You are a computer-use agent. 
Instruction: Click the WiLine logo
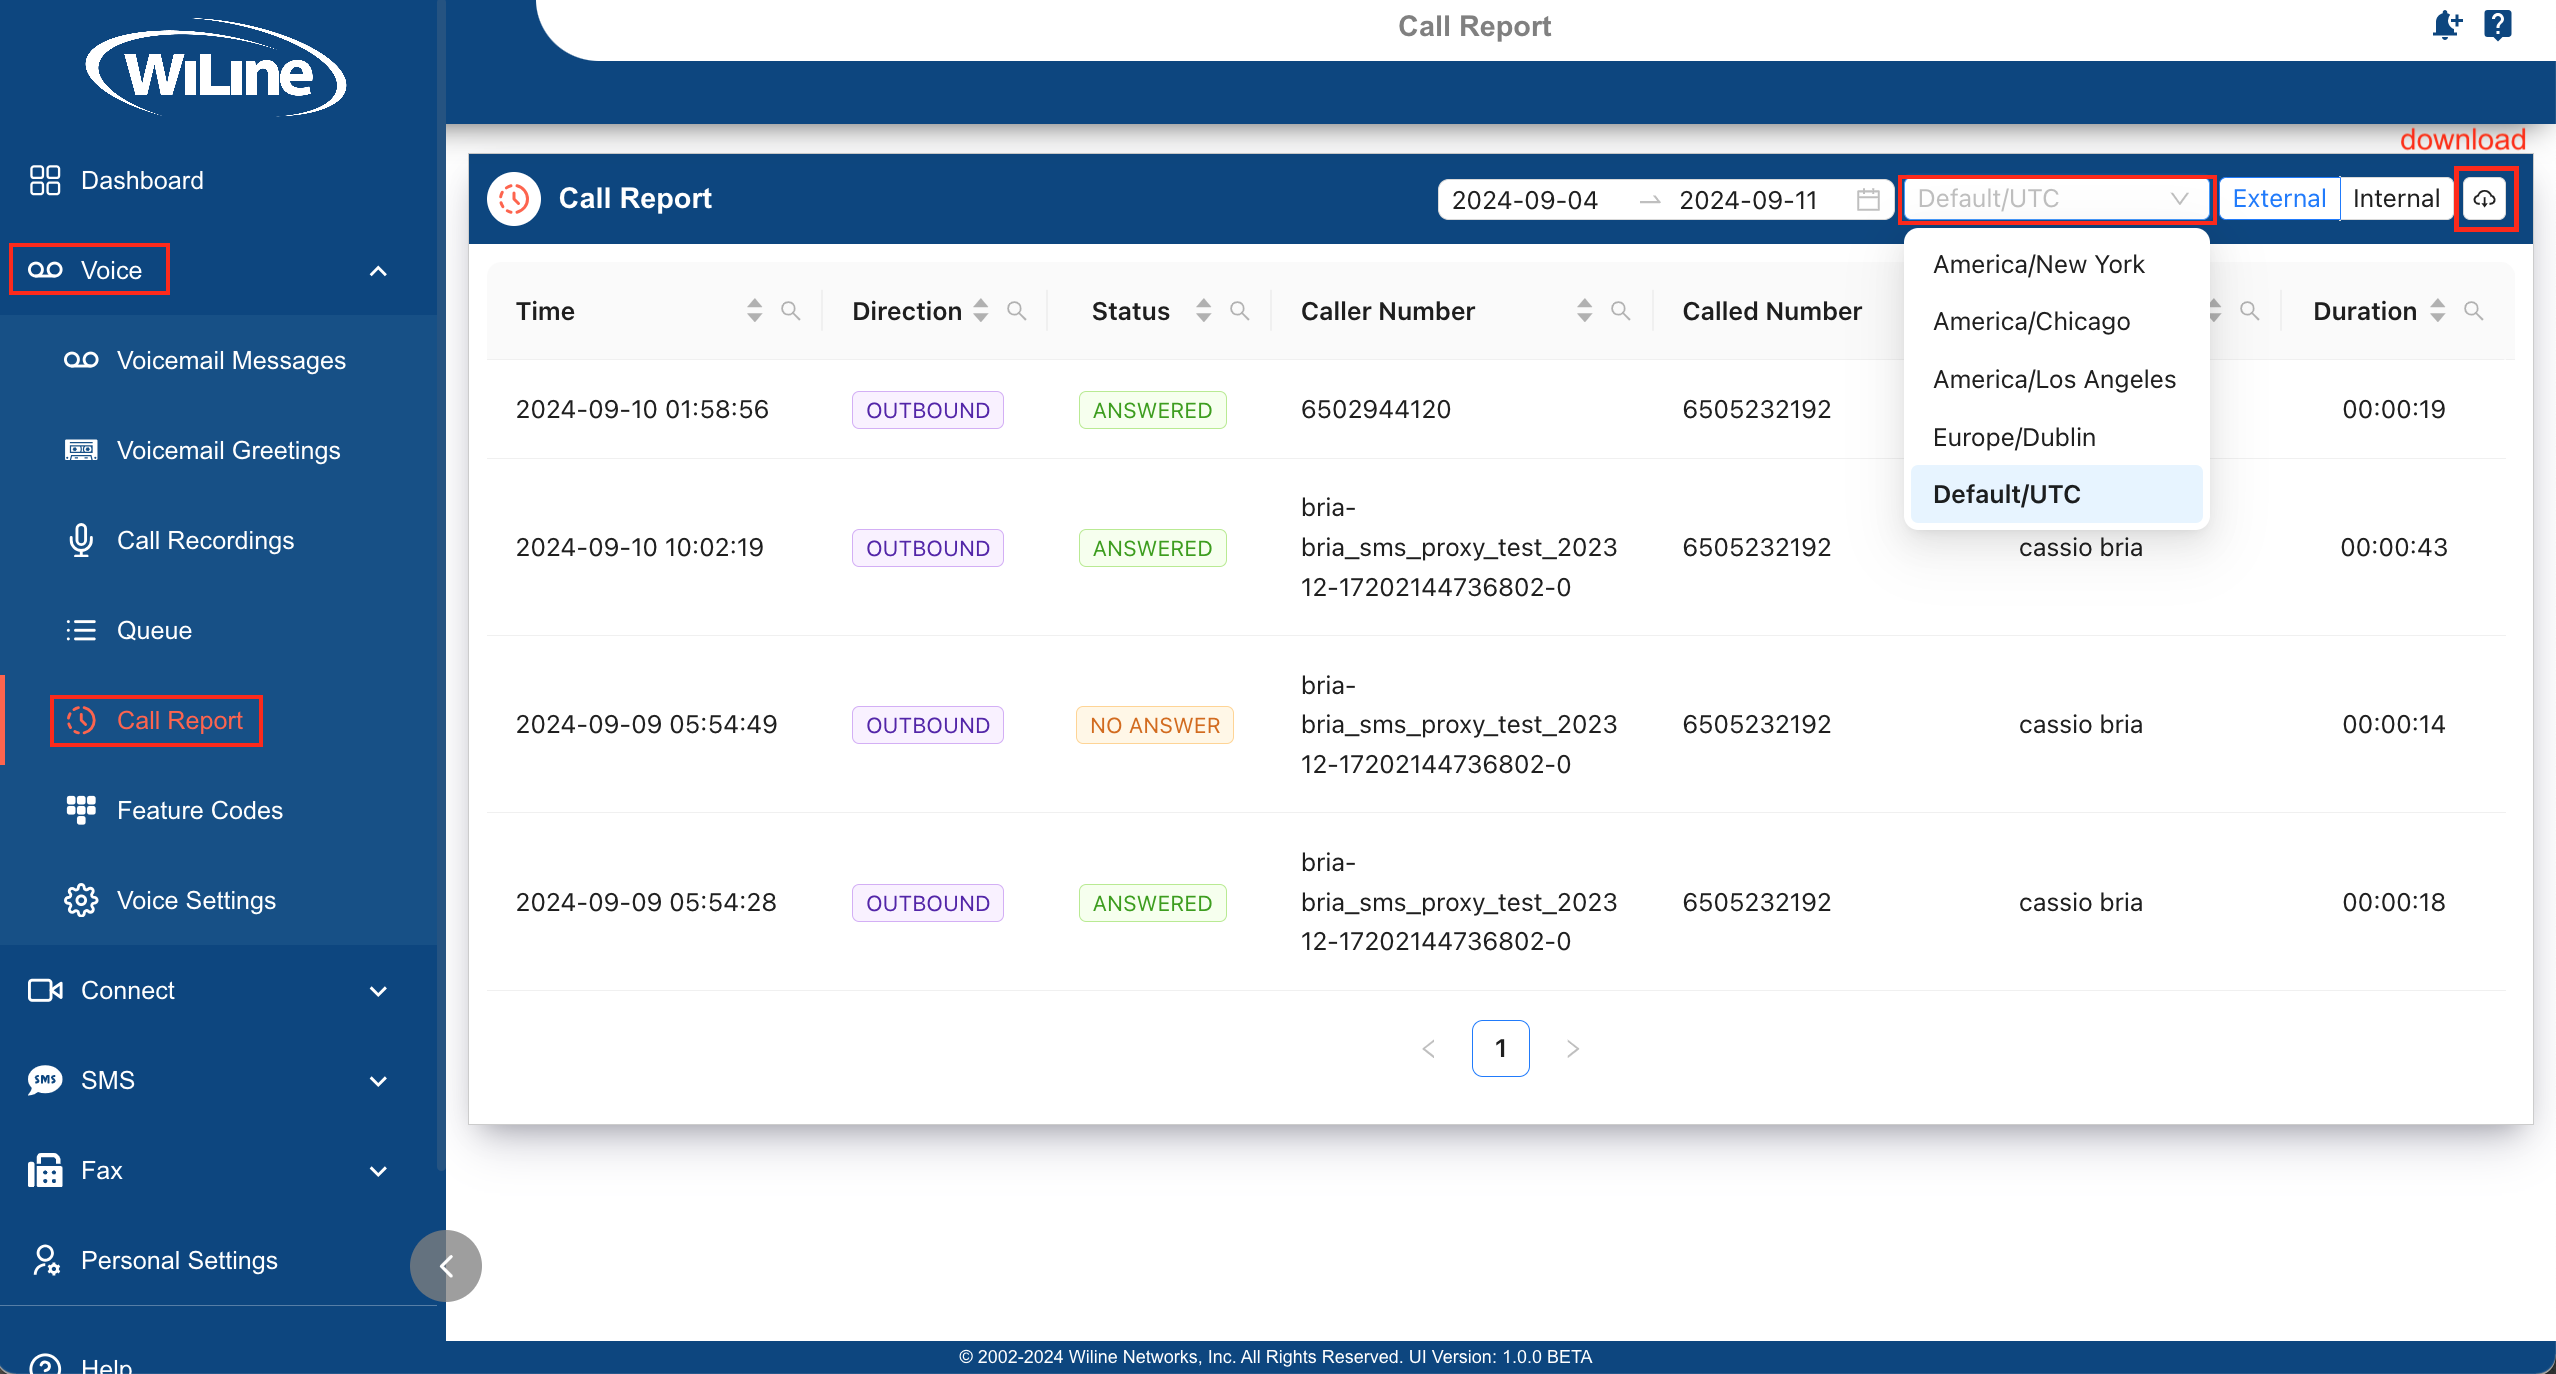(215, 70)
